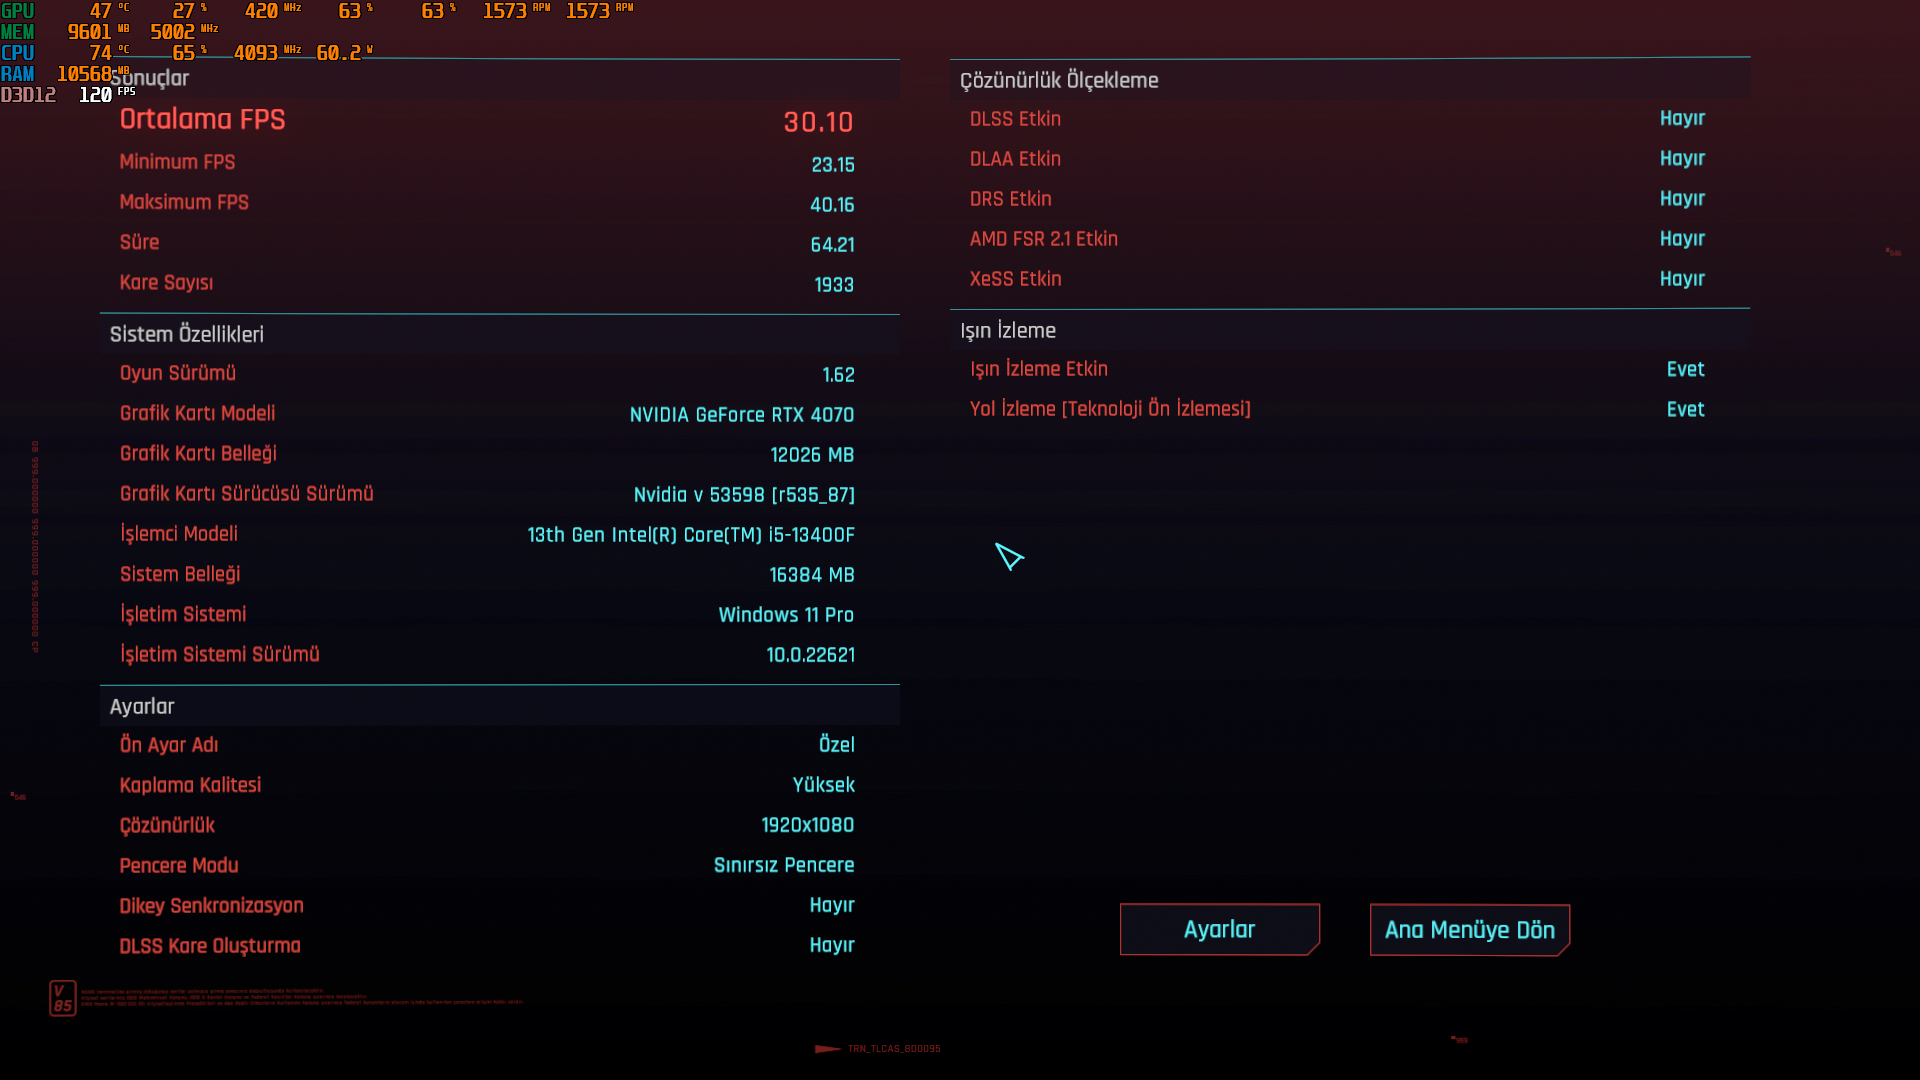Click the Sistem Özellikleri section header

187,335
